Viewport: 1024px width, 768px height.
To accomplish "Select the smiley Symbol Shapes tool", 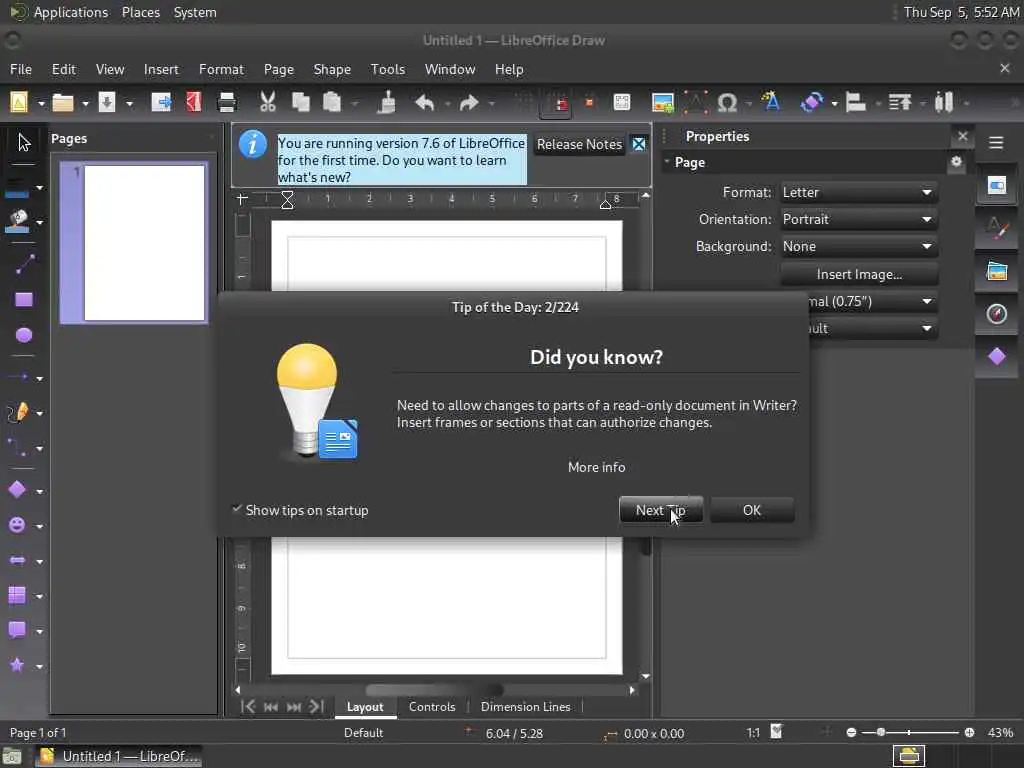I will pos(17,525).
